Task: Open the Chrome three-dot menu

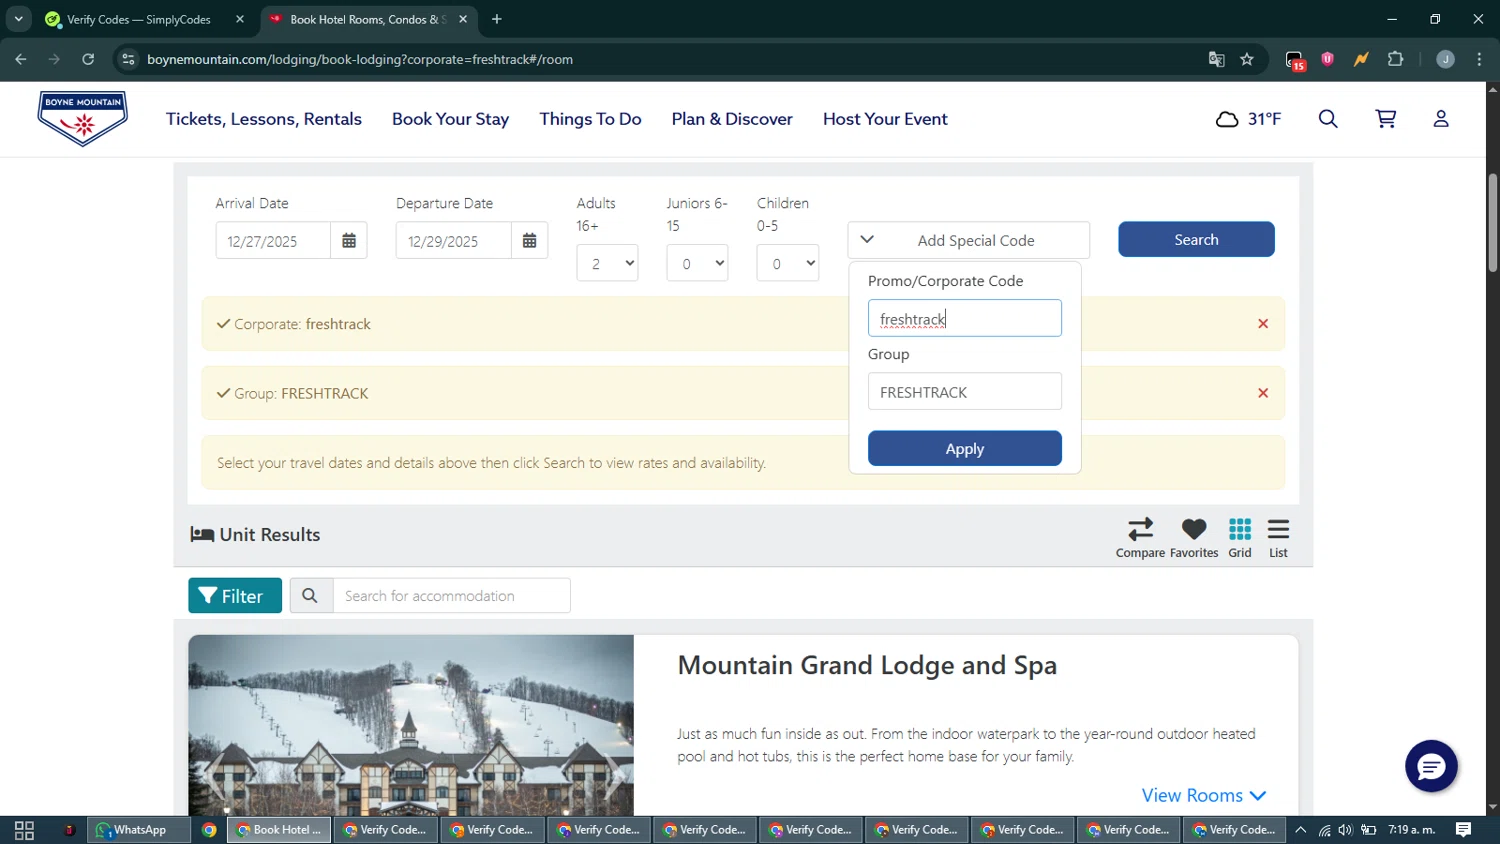Action: tap(1479, 60)
